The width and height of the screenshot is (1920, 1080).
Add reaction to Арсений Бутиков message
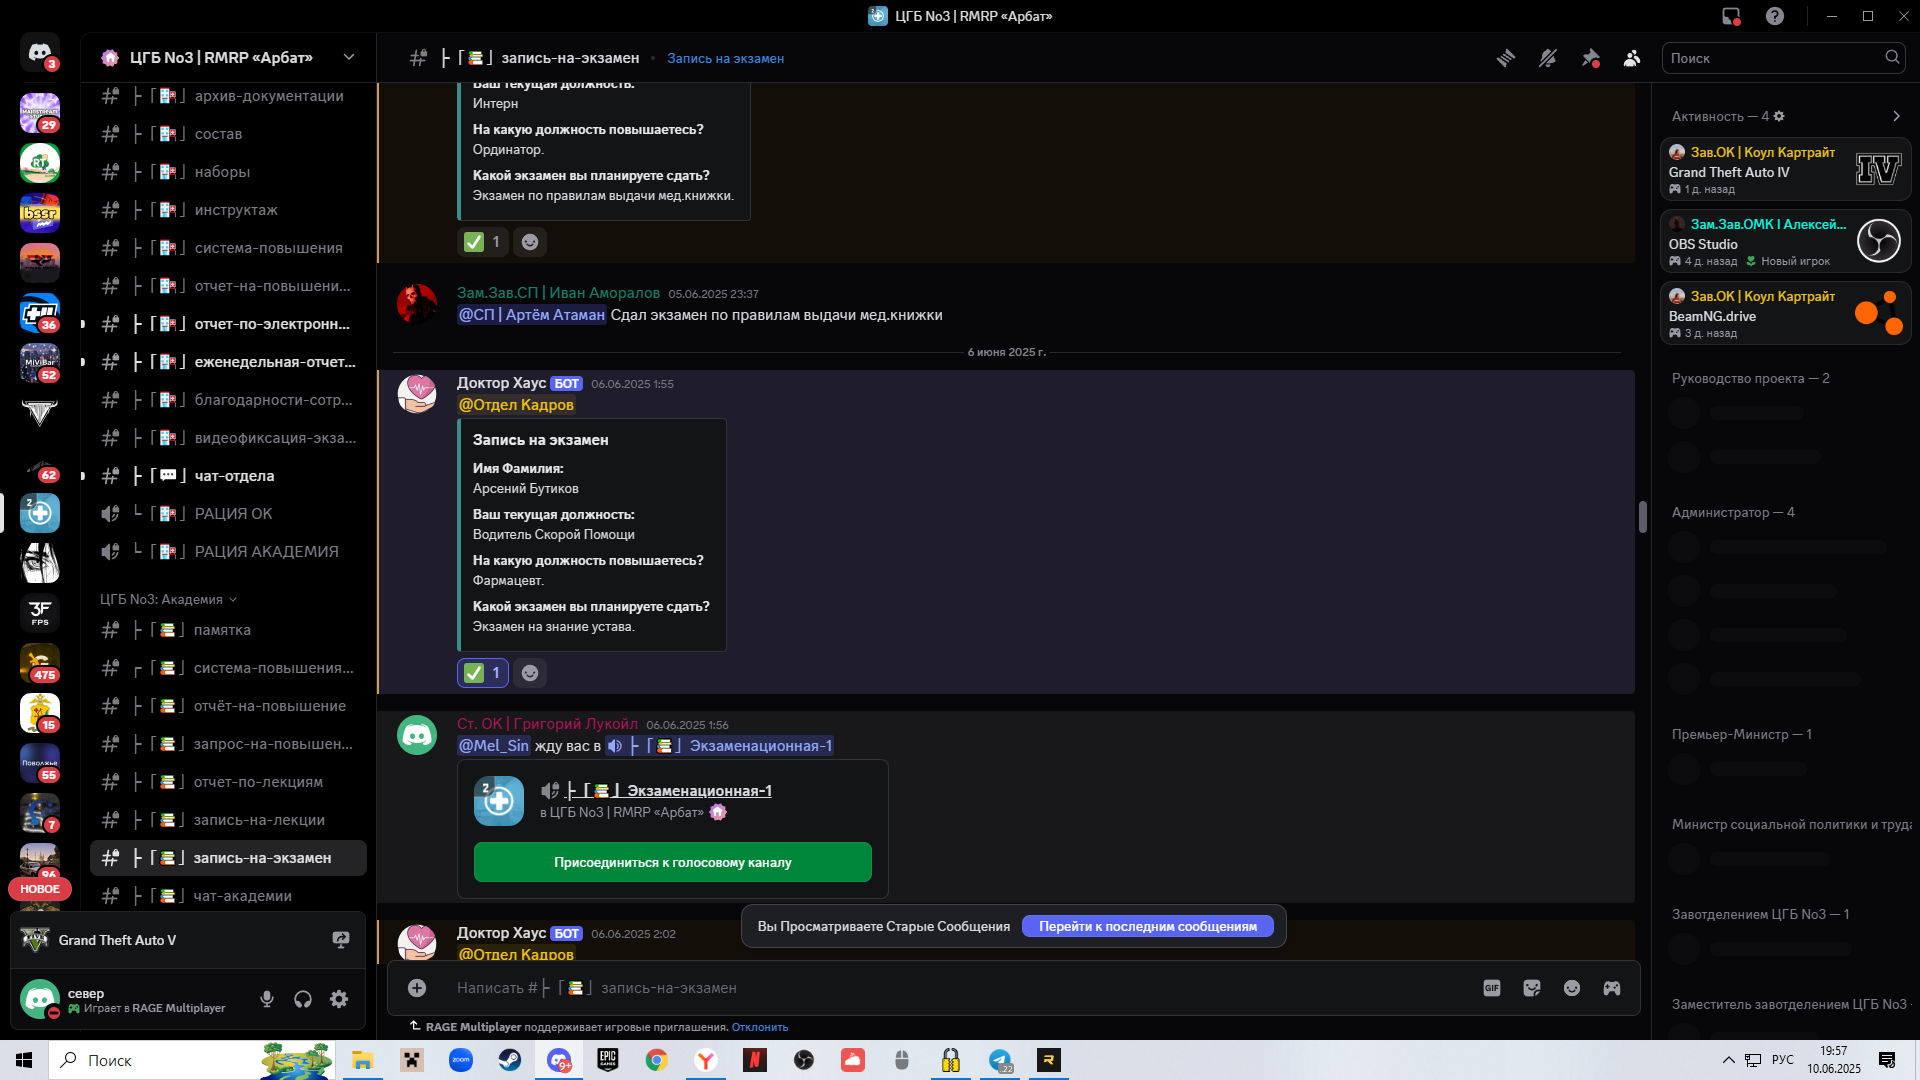click(x=530, y=673)
